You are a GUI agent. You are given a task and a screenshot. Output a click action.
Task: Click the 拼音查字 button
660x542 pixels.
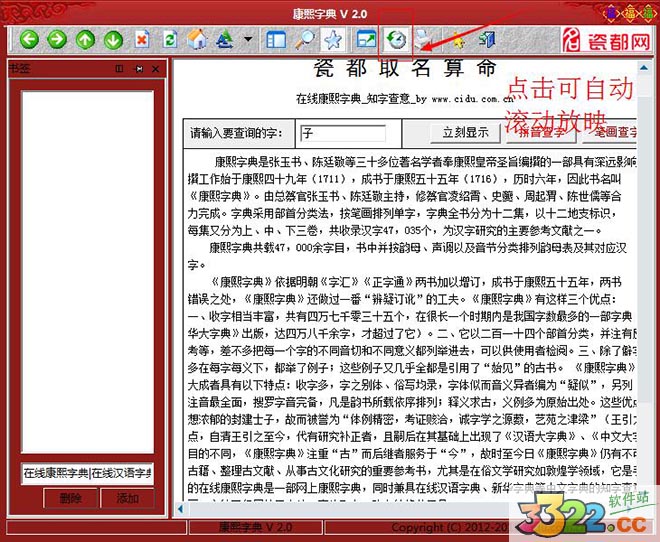(541, 133)
